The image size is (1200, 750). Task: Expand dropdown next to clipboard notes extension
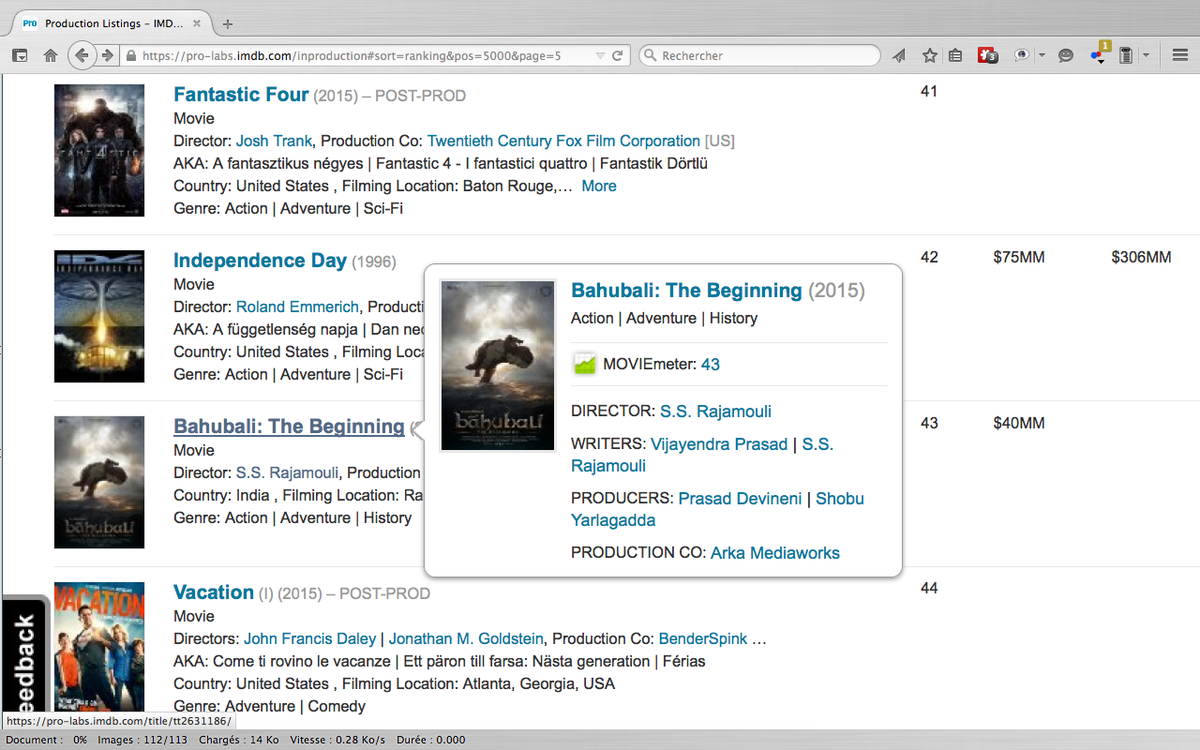point(1146,56)
